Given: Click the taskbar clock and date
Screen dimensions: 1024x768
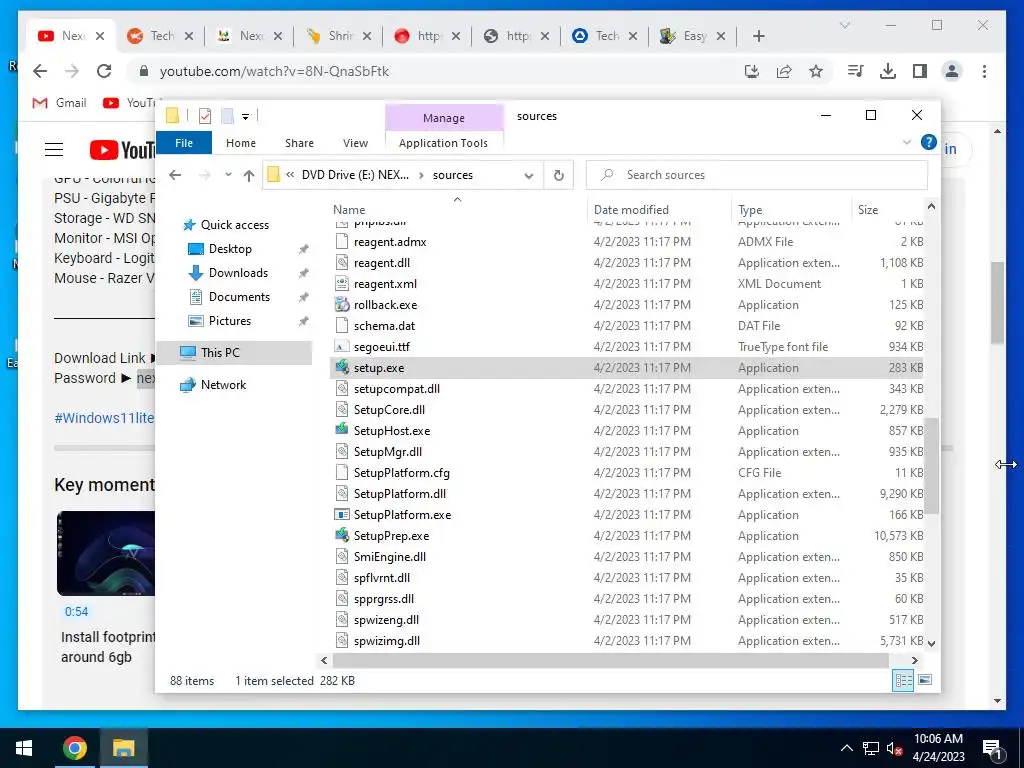Looking at the screenshot, I should (x=938, y=748).
